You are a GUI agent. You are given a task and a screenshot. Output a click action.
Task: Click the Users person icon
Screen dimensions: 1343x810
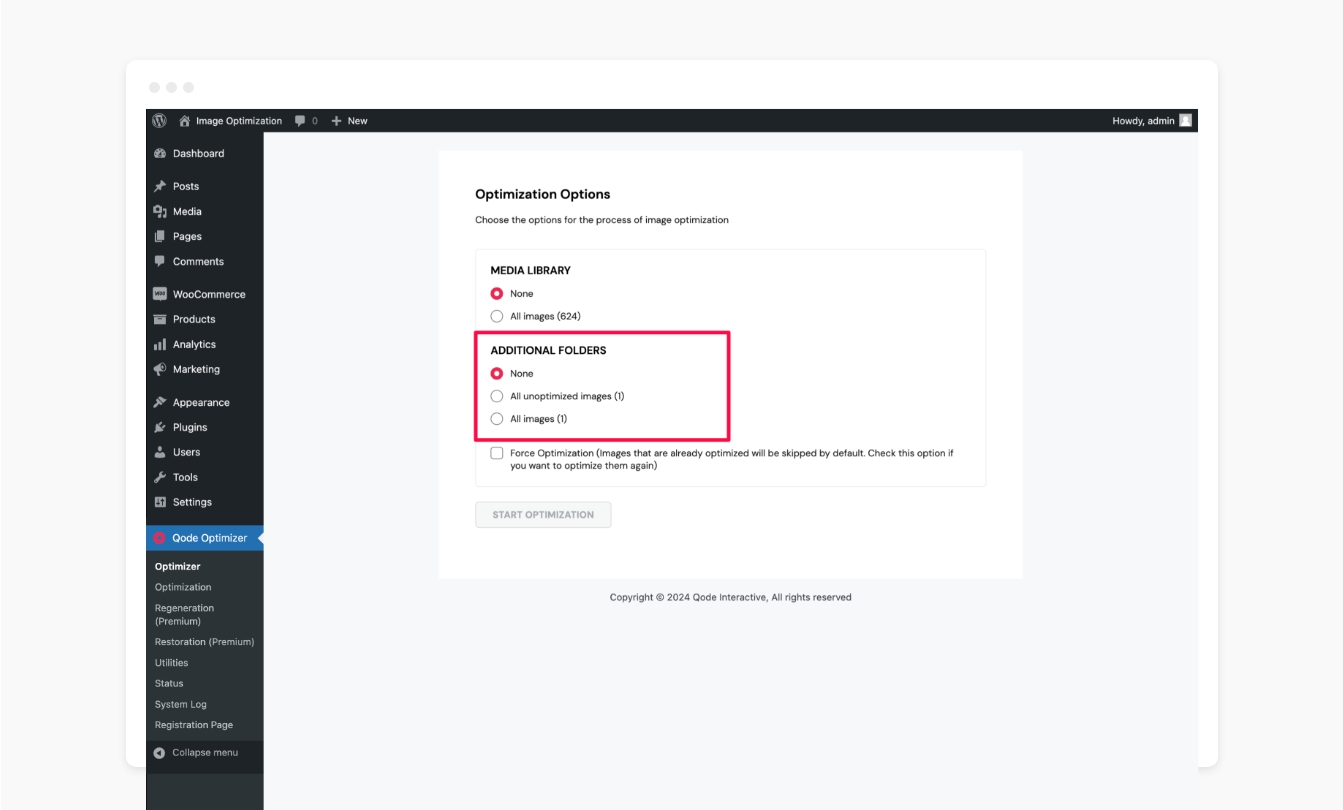159,452
